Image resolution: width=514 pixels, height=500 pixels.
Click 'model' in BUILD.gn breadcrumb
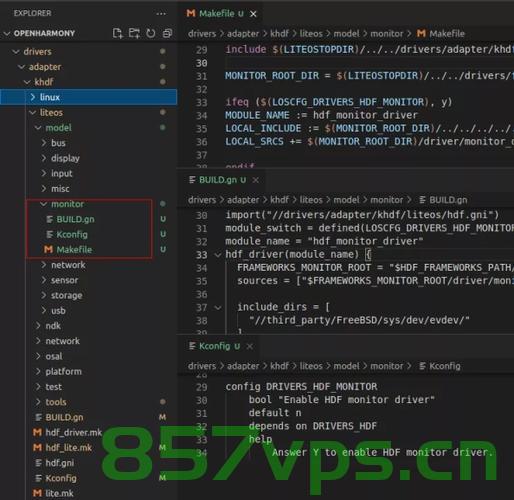[x=346, y=200]
